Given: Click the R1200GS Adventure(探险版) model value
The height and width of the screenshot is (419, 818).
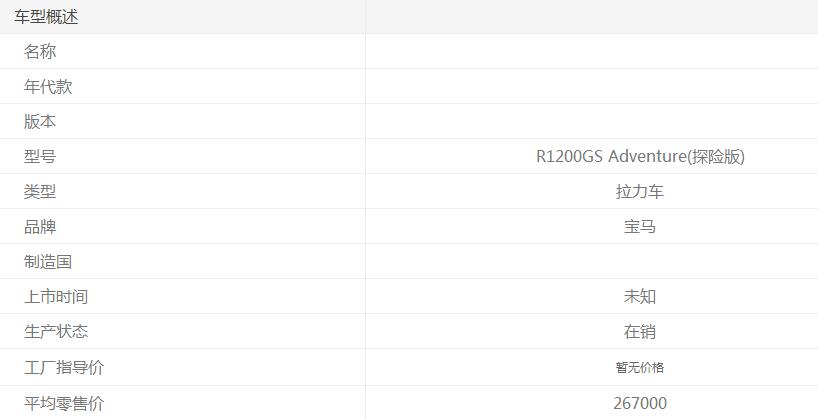Looking at the screenshot, I should point(640,157).
